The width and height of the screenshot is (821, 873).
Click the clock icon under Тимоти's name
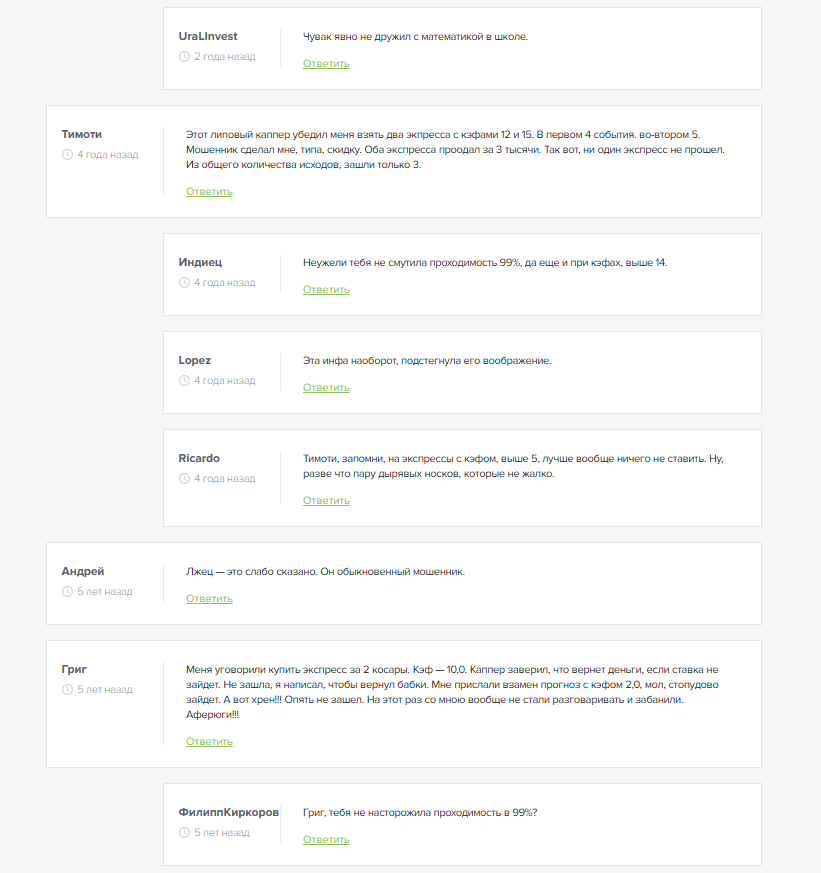pos(67,155)
